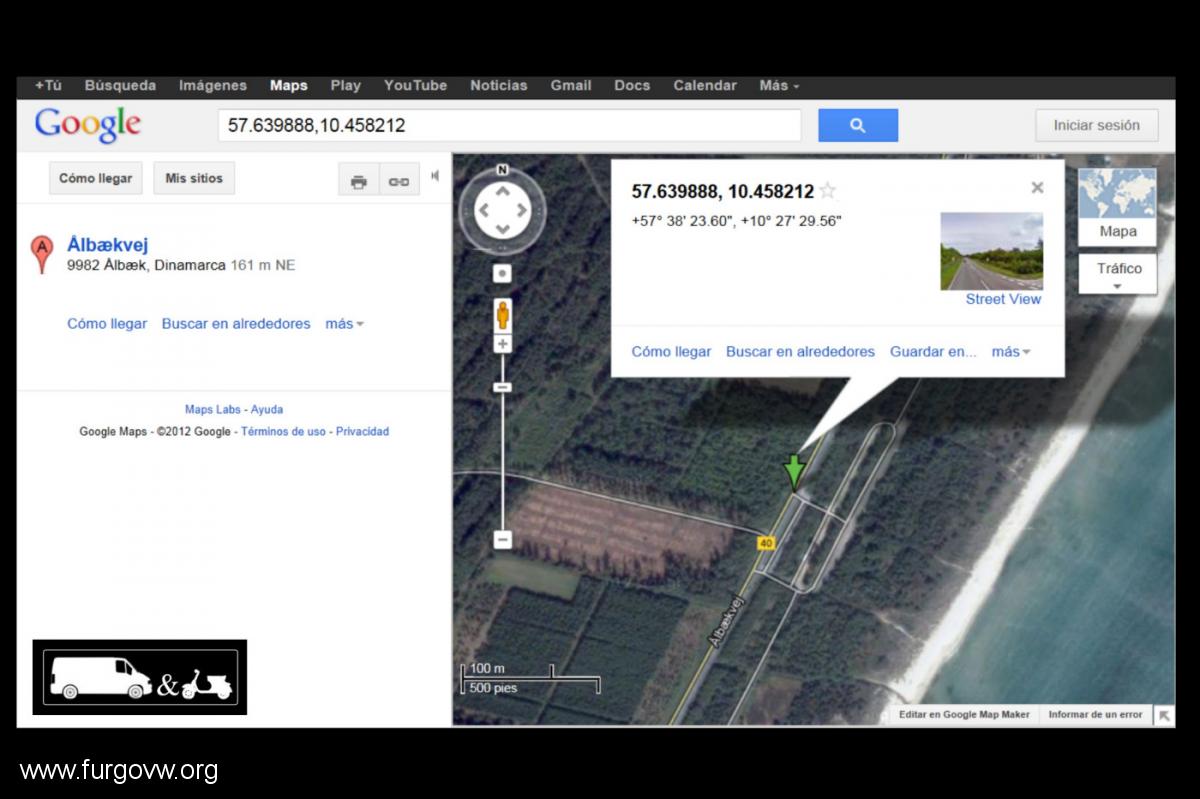Click Buscar en alrededores in bubble
1200x799 pixels.
[x=800, y=352]
